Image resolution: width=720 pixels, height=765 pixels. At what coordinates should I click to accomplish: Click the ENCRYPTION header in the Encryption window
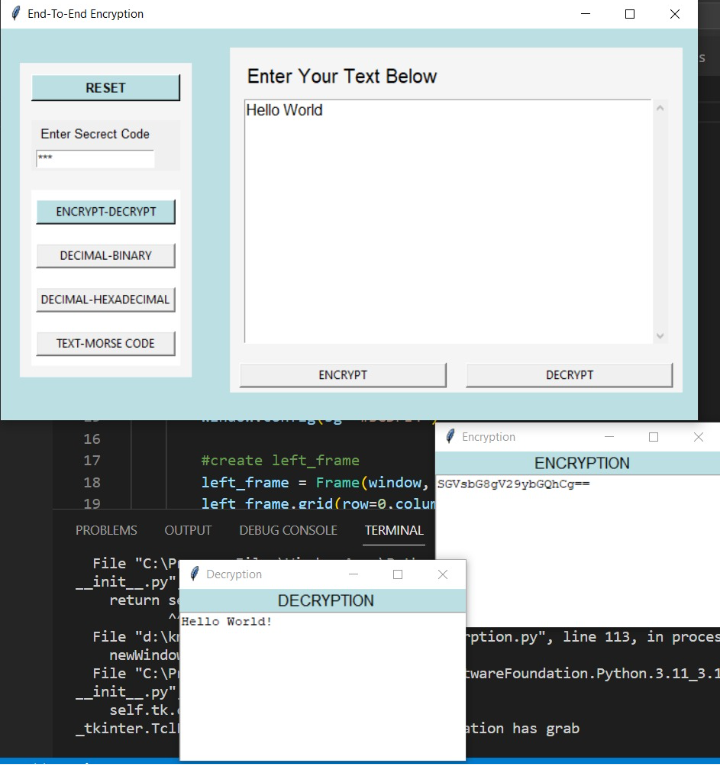(582, 463)
